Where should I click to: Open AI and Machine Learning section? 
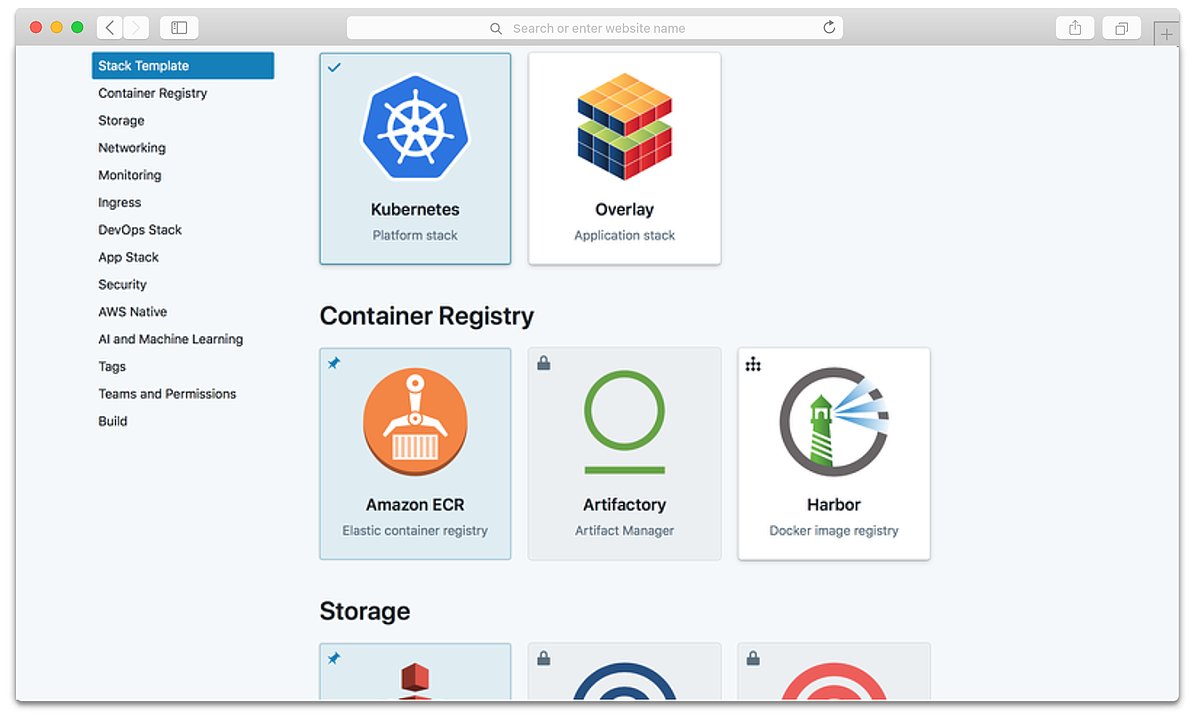(171, 340)
